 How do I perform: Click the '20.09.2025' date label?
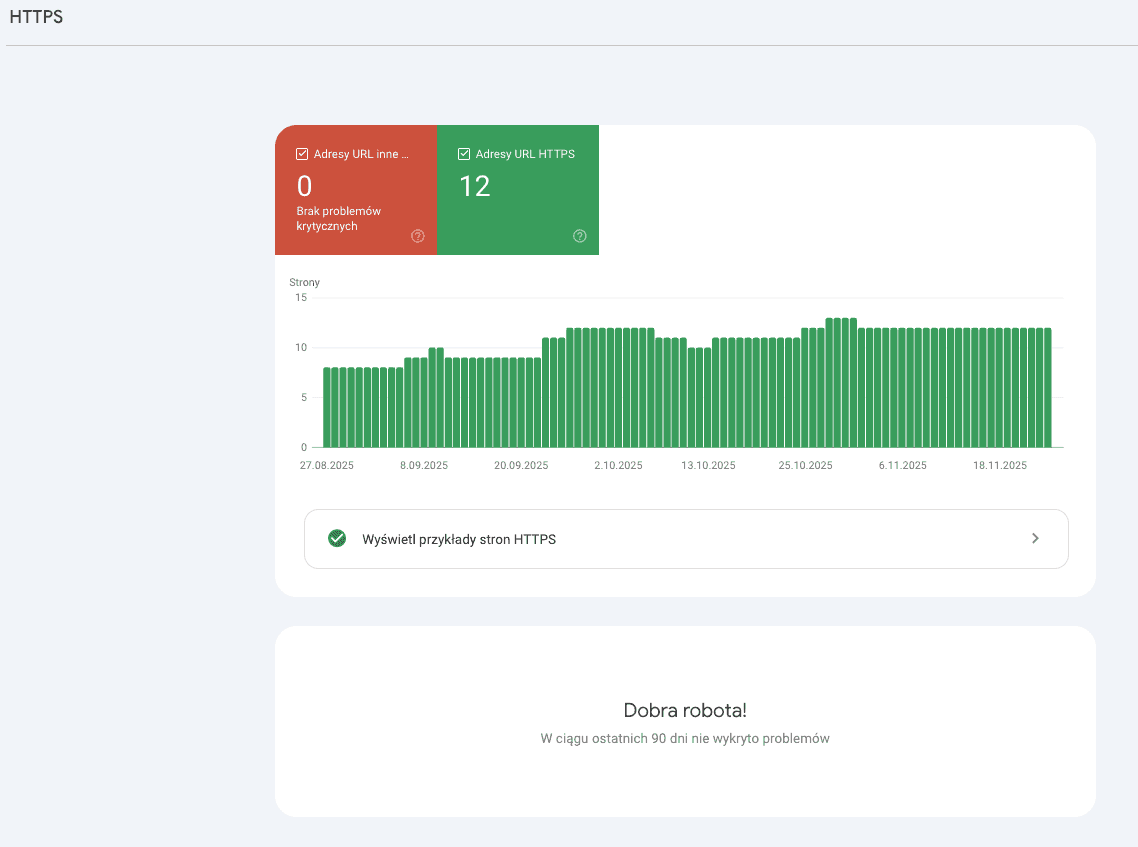521,465
